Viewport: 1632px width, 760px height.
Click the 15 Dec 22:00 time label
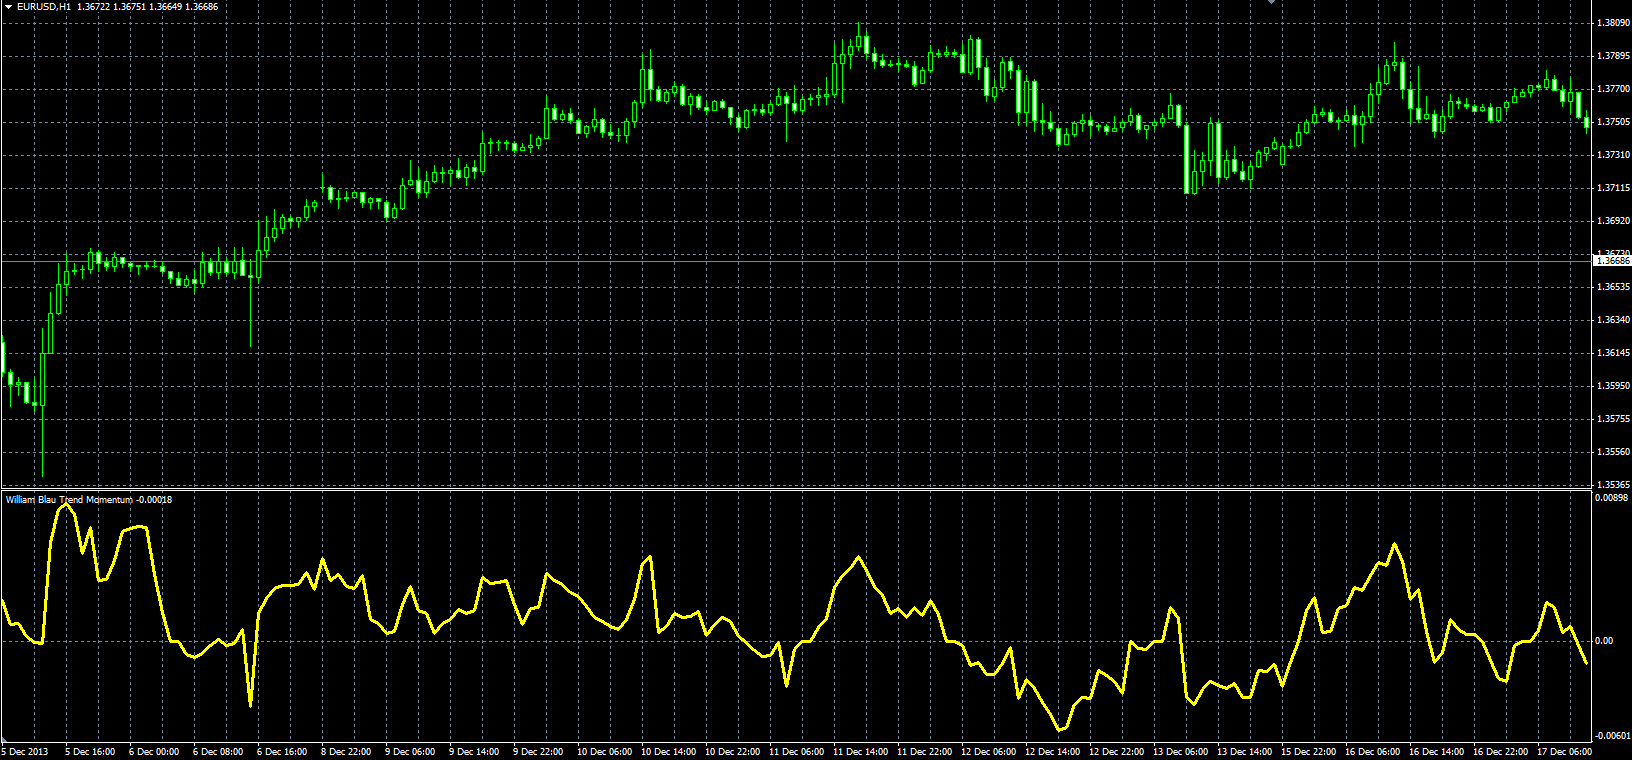click(x=1309, y=752)
